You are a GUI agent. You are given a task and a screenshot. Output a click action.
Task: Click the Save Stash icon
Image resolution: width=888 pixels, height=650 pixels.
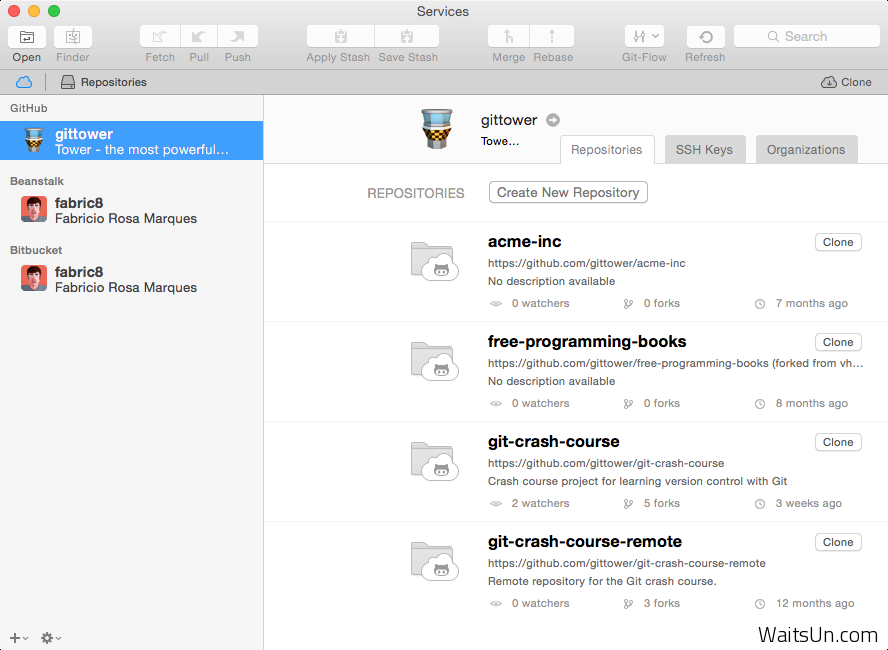coord(407,37)
